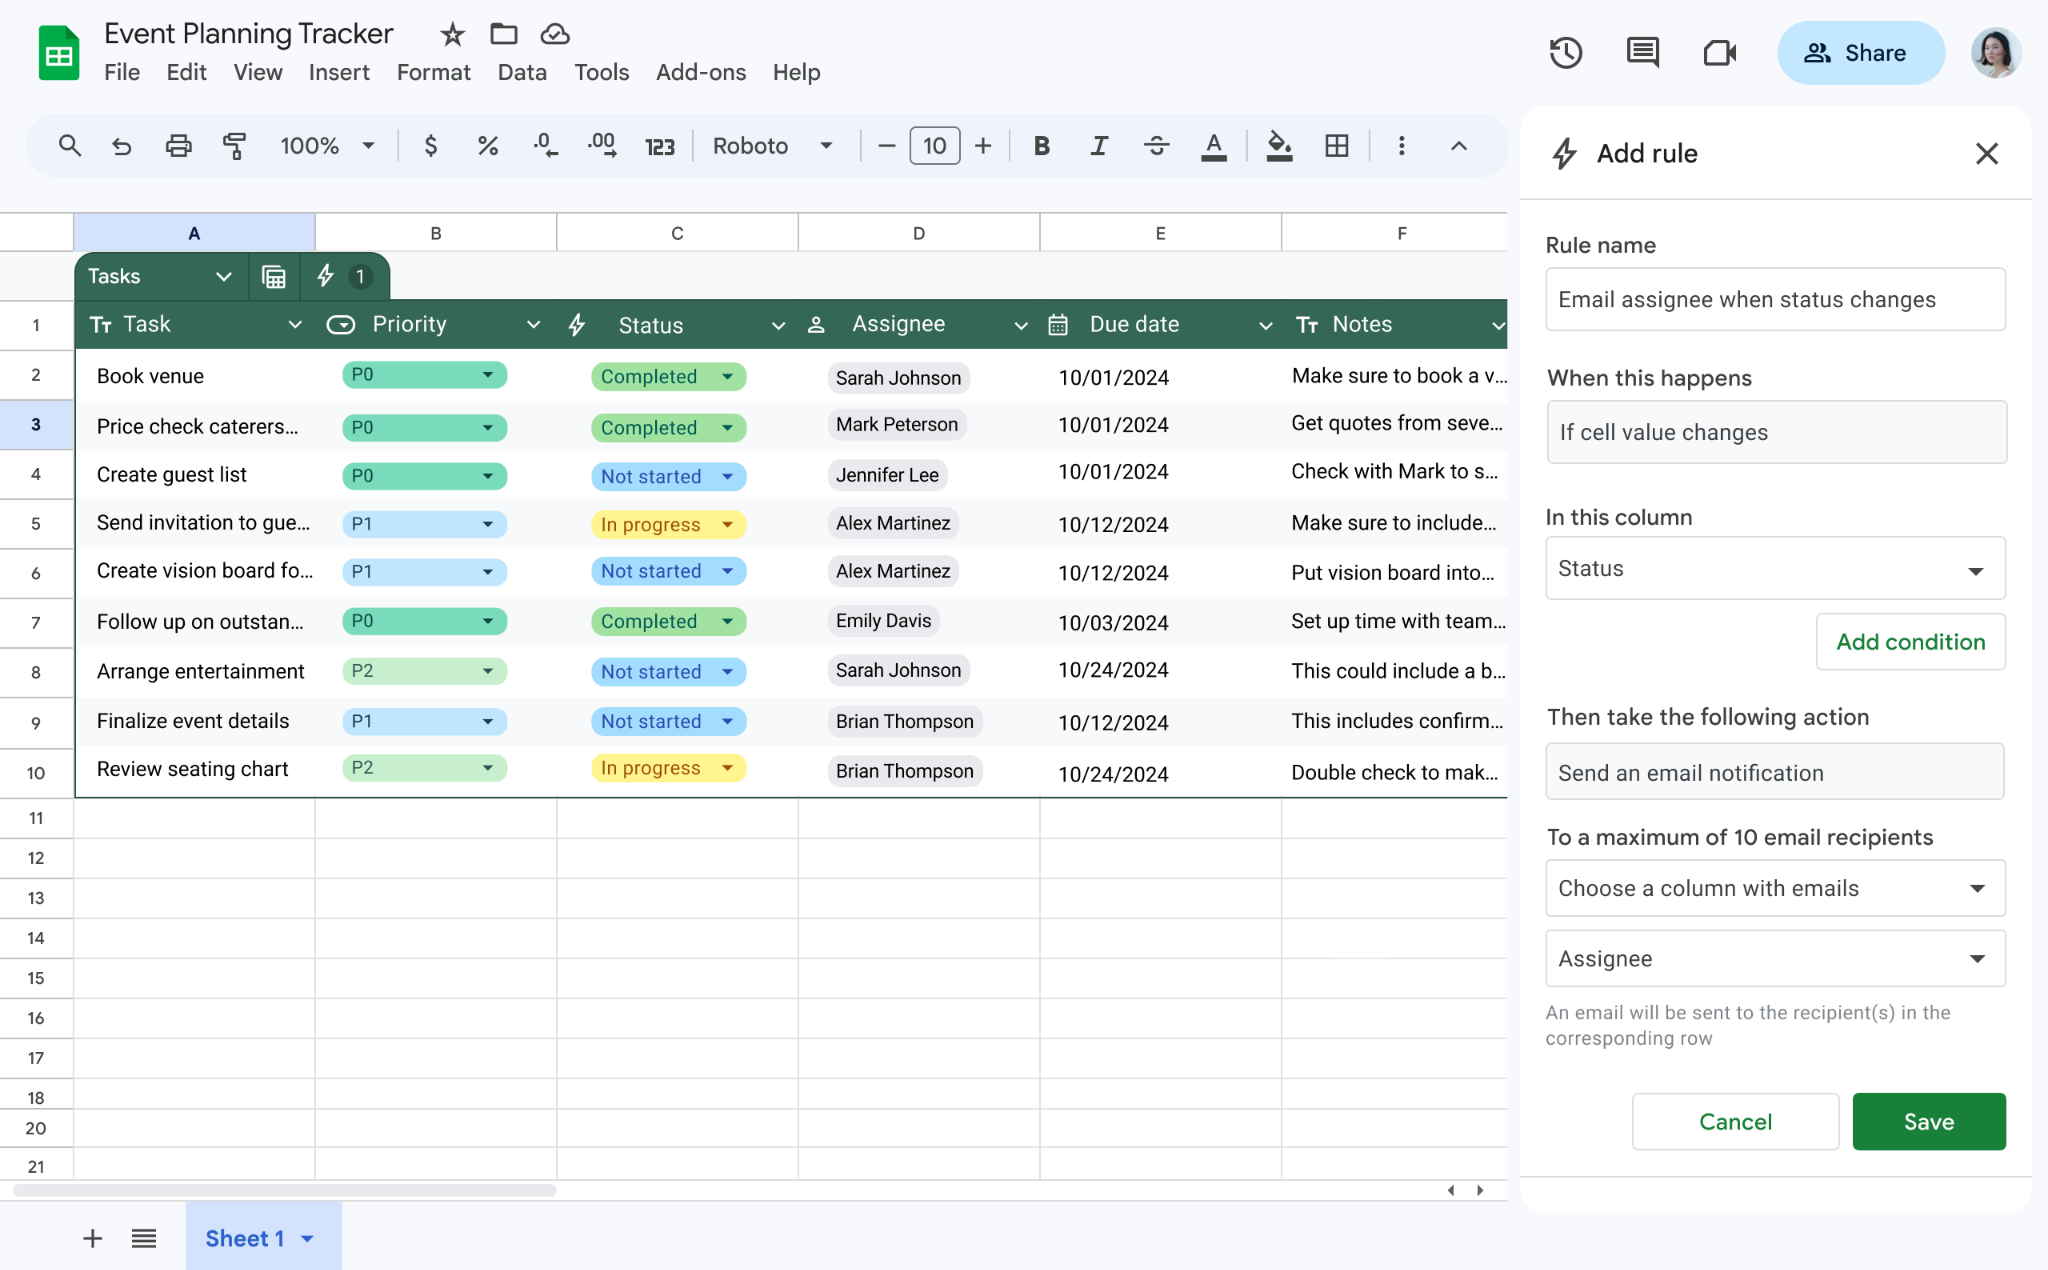The width and height of the screenshot is (2048, 1270).
Task: Apply strikethrough formatting
Action: (x=1156, y=146)
